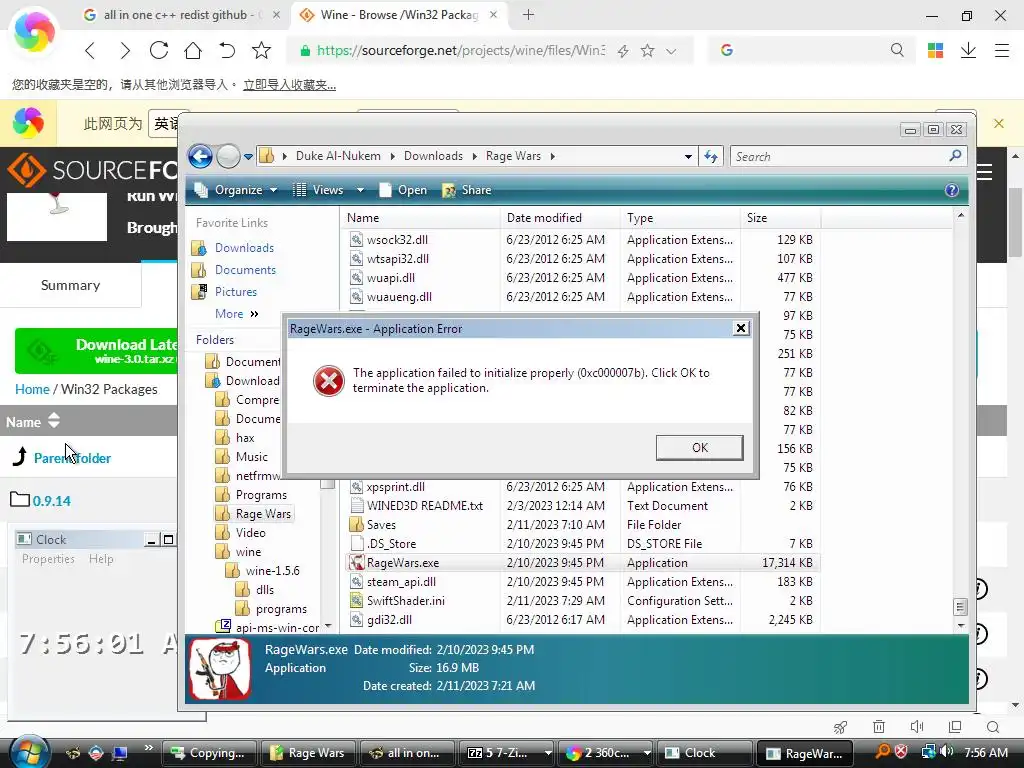Click Duke Al-Nukem in the address breadcrumb
Image resolution: width=1024 pixels, height=768 pixels.
pos(338,156)
